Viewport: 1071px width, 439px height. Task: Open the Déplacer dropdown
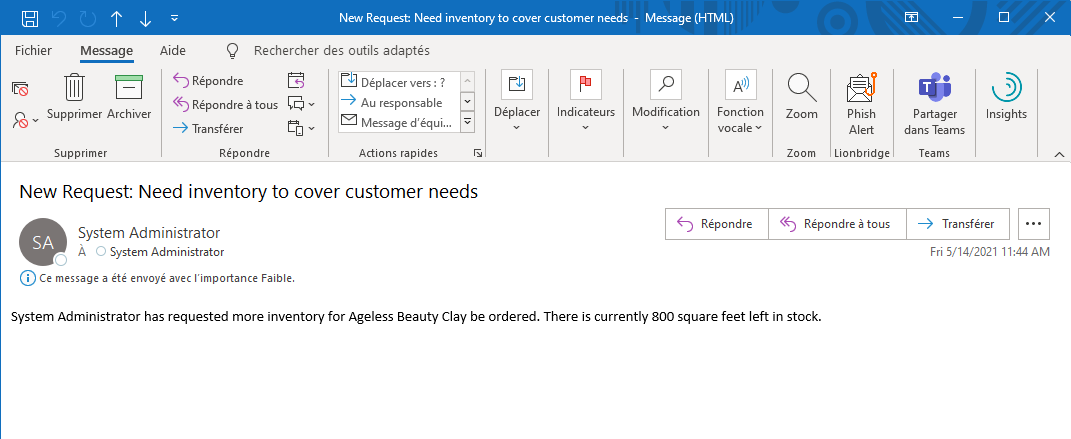click(517, 100)
